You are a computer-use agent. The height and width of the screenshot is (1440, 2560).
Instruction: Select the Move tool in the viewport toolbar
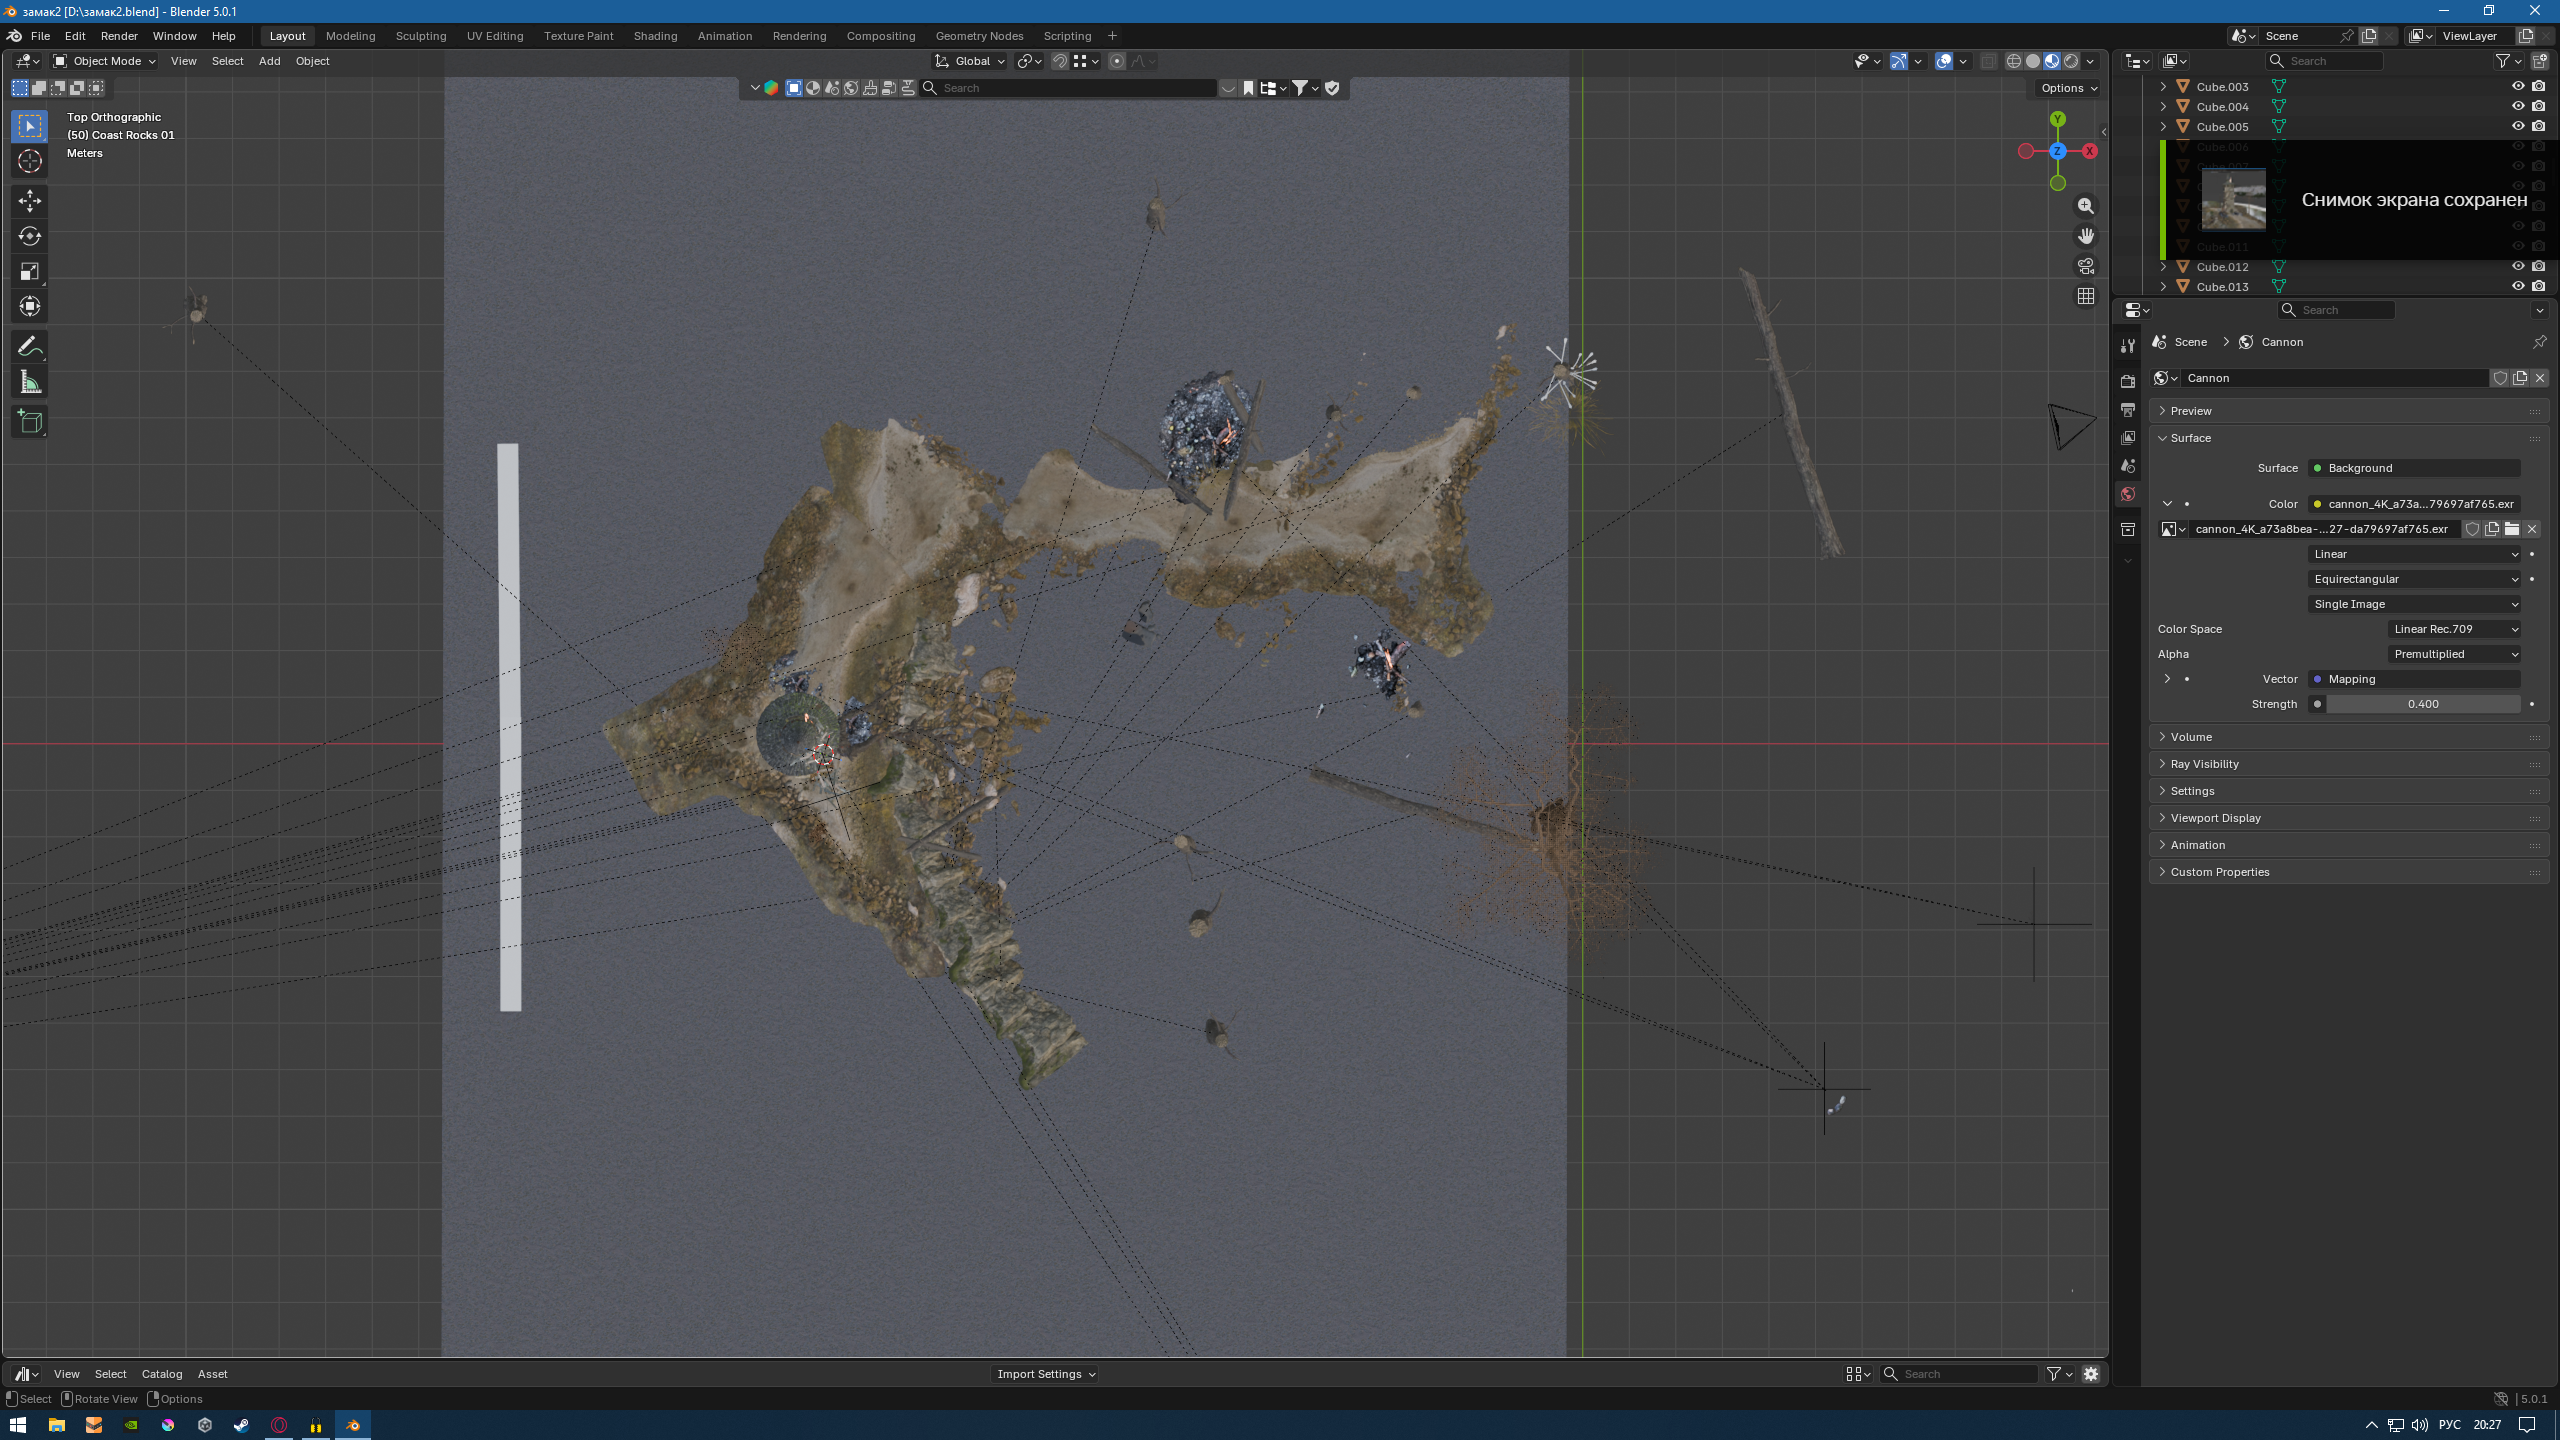[29, 201]
